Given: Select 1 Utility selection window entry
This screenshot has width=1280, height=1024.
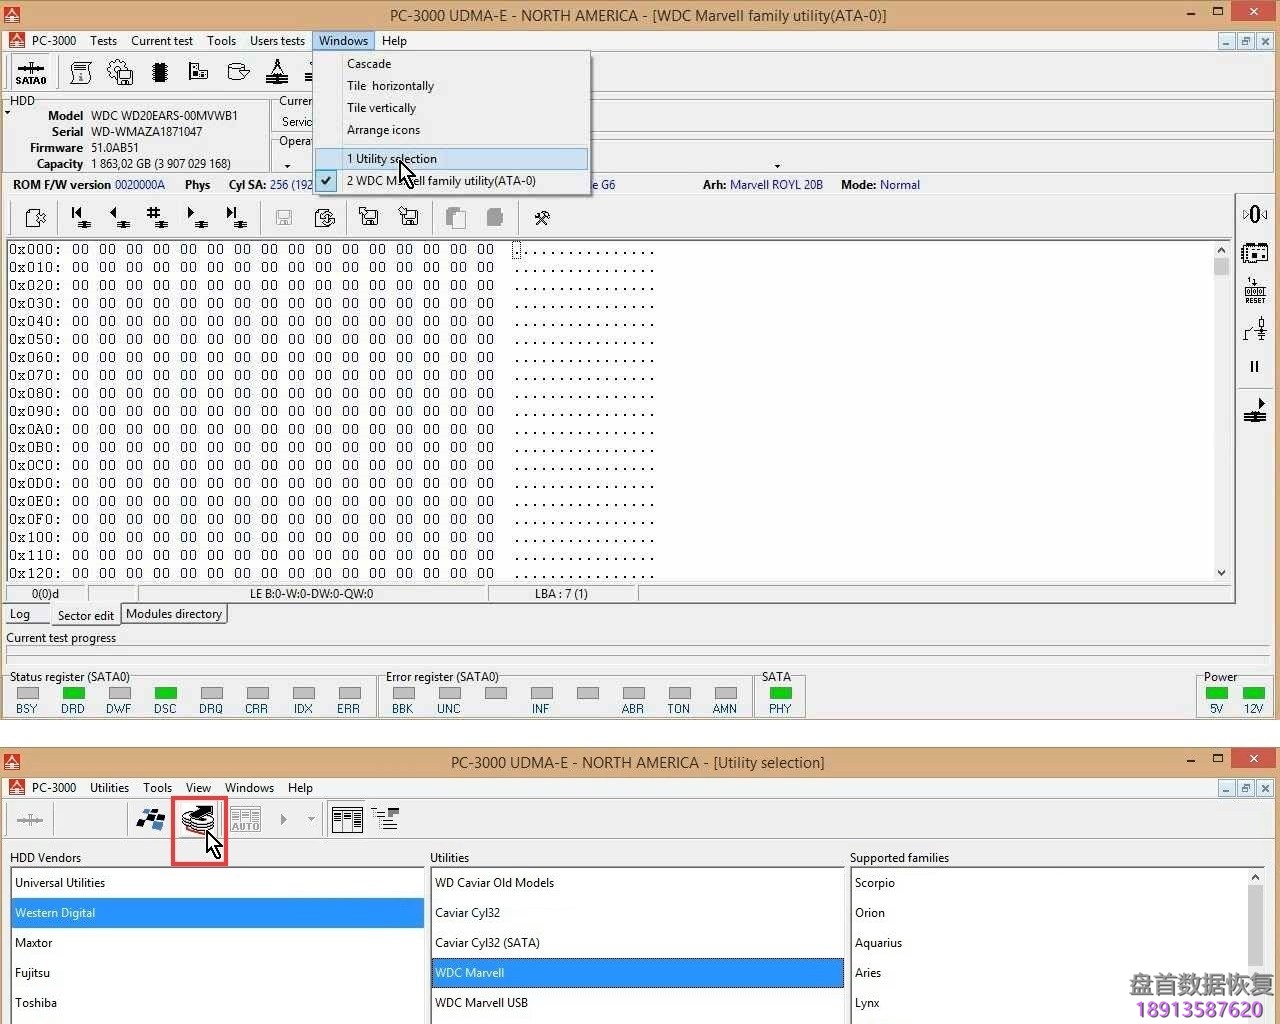Looking at the screenshot, I should 392,159.
